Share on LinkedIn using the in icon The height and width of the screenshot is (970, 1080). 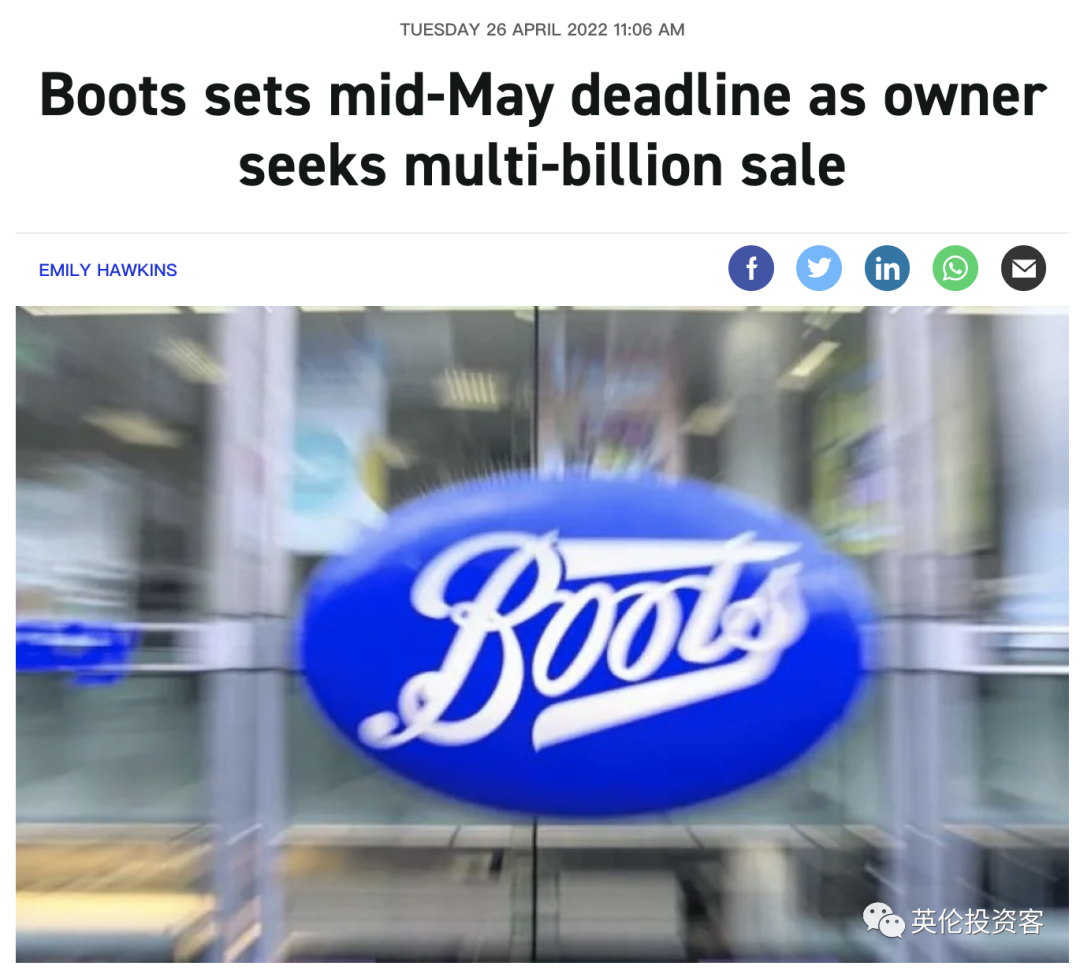click(887, 268)
